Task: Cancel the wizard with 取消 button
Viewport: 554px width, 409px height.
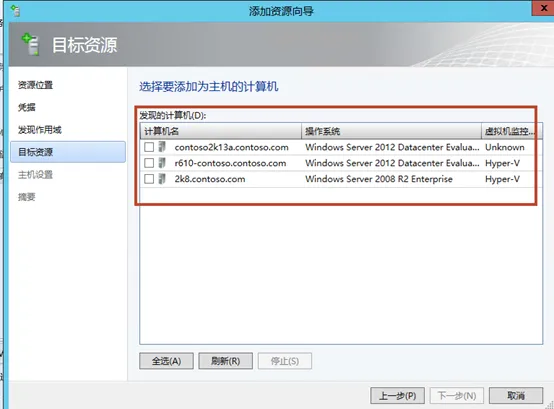Action: (516, 396)
